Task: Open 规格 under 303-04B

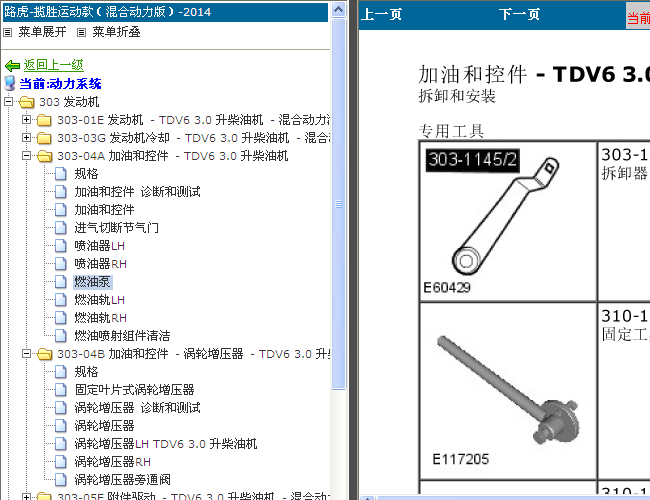Action: (86, 371)
